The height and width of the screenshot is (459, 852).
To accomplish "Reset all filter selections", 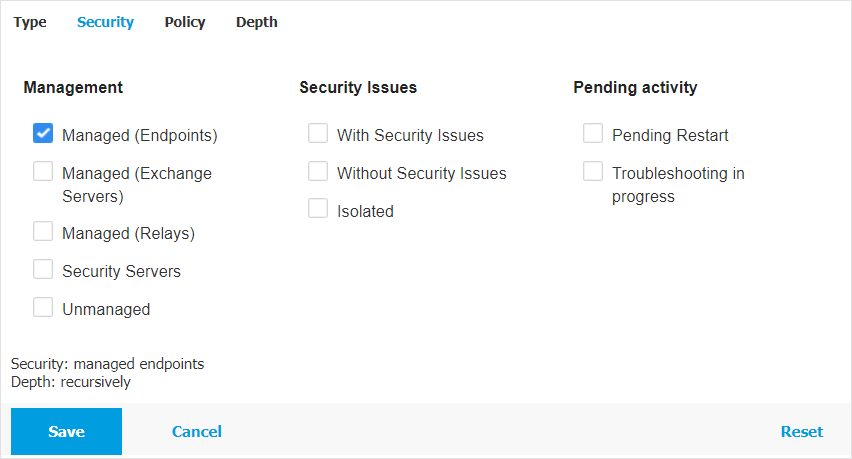I will coord(802,432).
